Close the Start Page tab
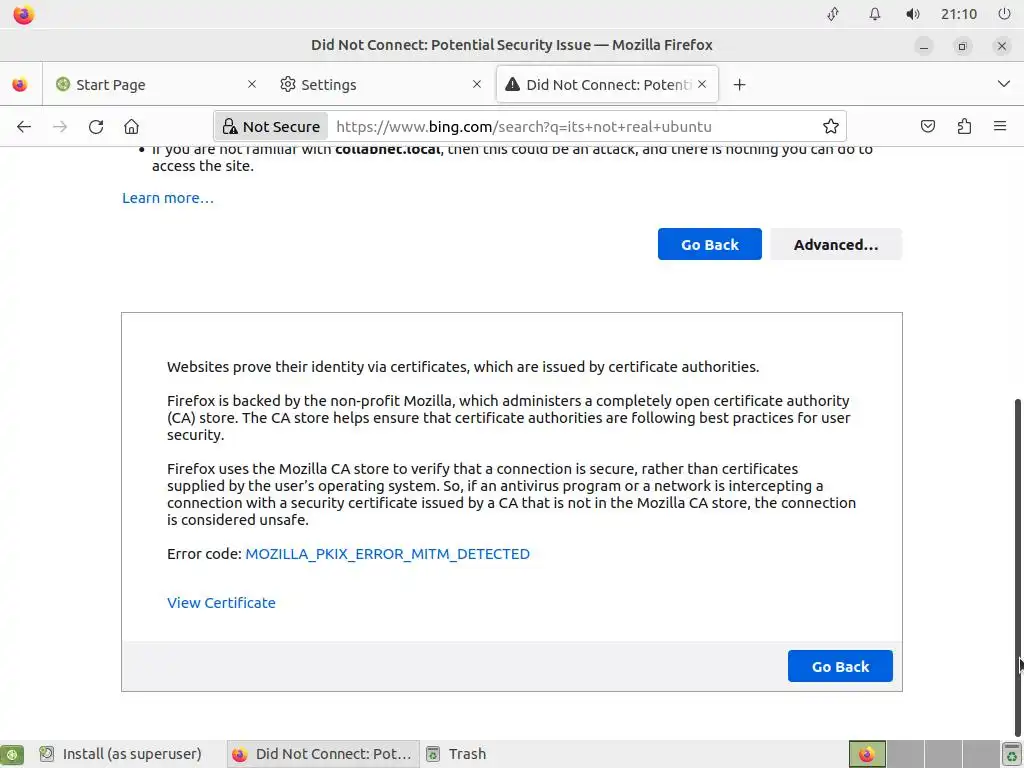Image resolution: width=1024 pixels, height=768 pixels. 252,84
